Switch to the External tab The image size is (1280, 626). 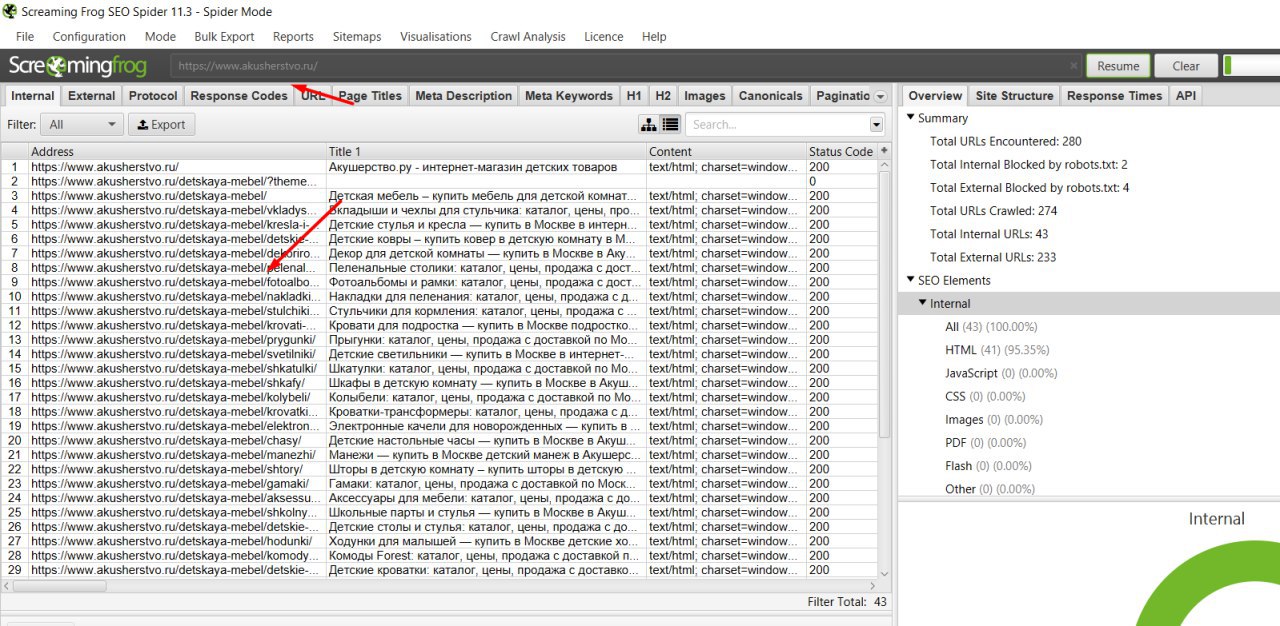coord(92,96)
